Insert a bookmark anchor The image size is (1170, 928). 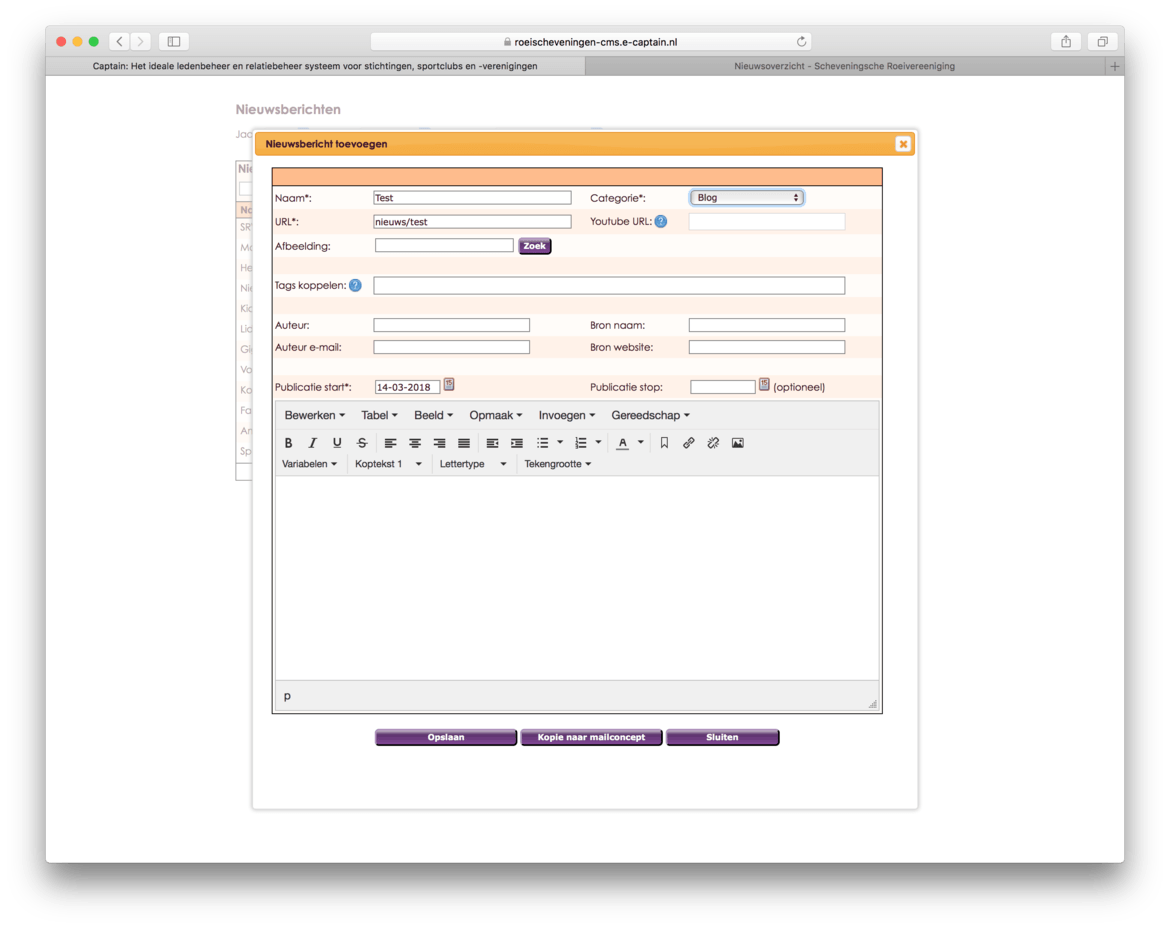point(664,443)
